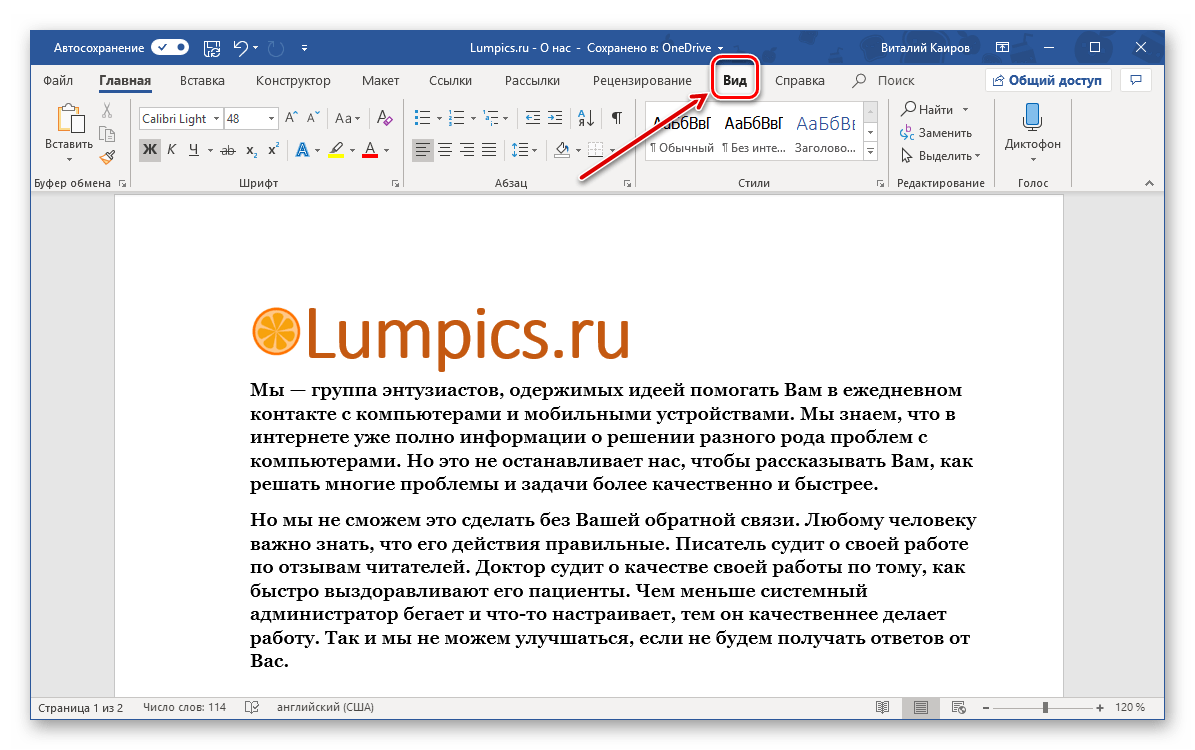Open the font size dropdown showing 48
Viewport: 1195px width, 750px height.
(271, 118)
